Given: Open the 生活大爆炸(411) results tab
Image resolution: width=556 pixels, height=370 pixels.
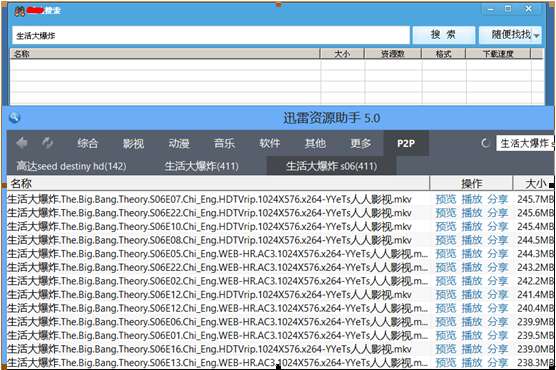Looking at the screenshot, I should (x=201, y=166).
